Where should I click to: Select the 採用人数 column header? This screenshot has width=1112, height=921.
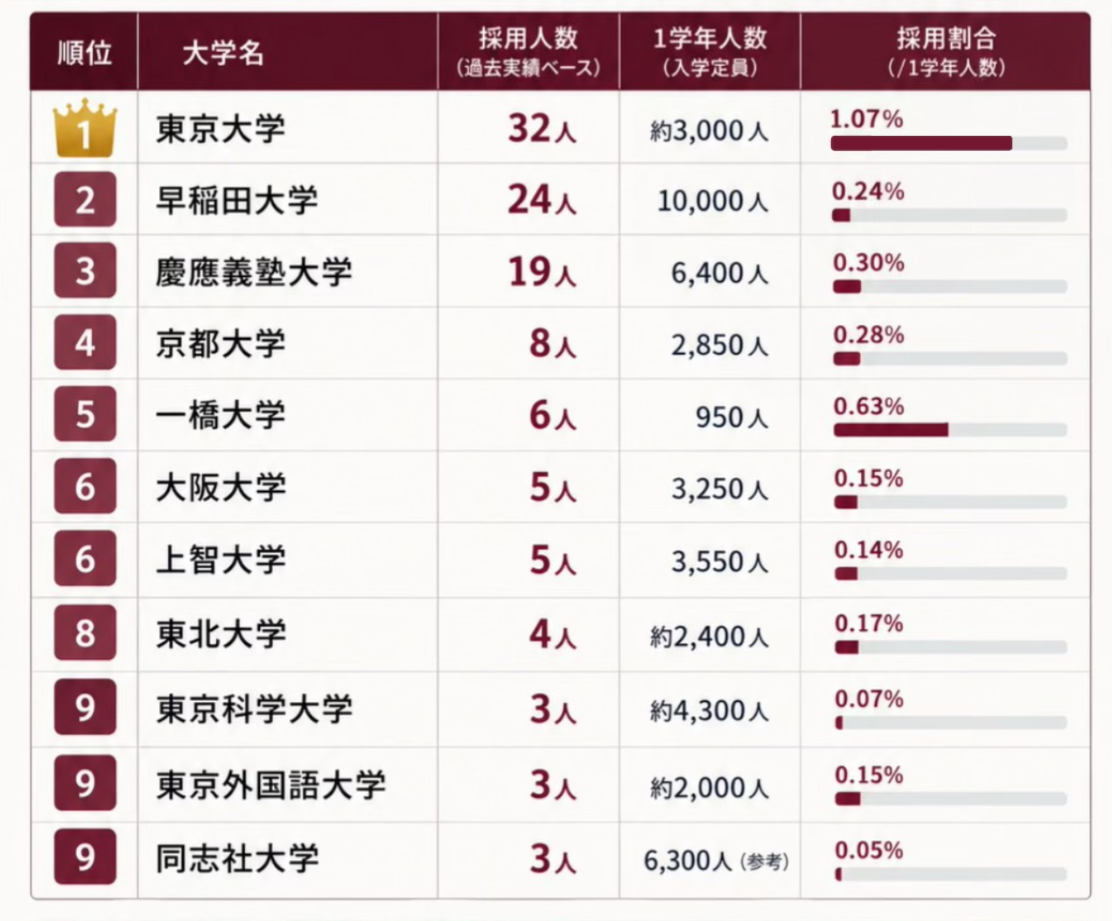coord(528,52)
